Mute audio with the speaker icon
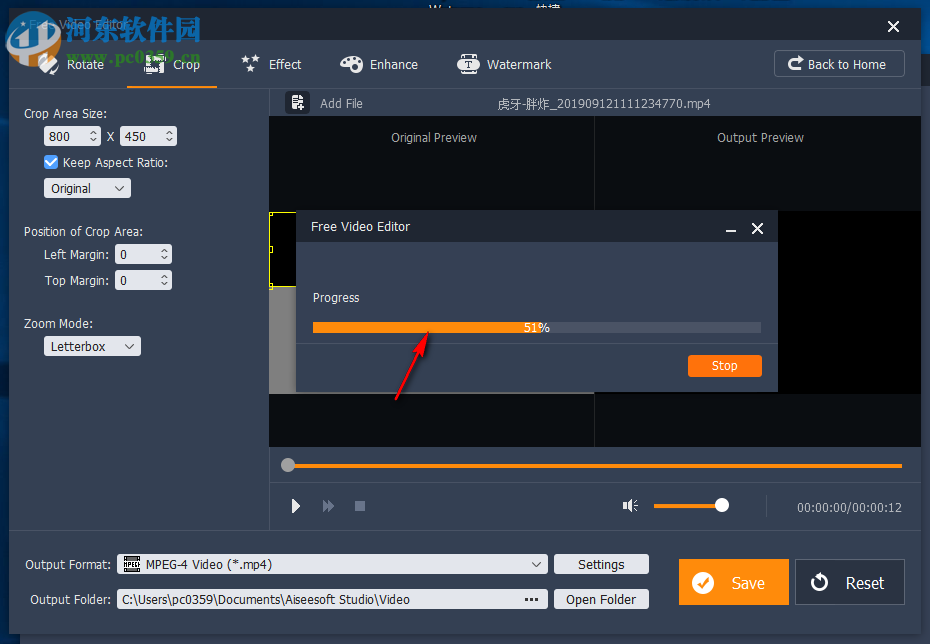The width and height of the screenshot is (930, 644). pyautogui.click(x=630, y=506)
